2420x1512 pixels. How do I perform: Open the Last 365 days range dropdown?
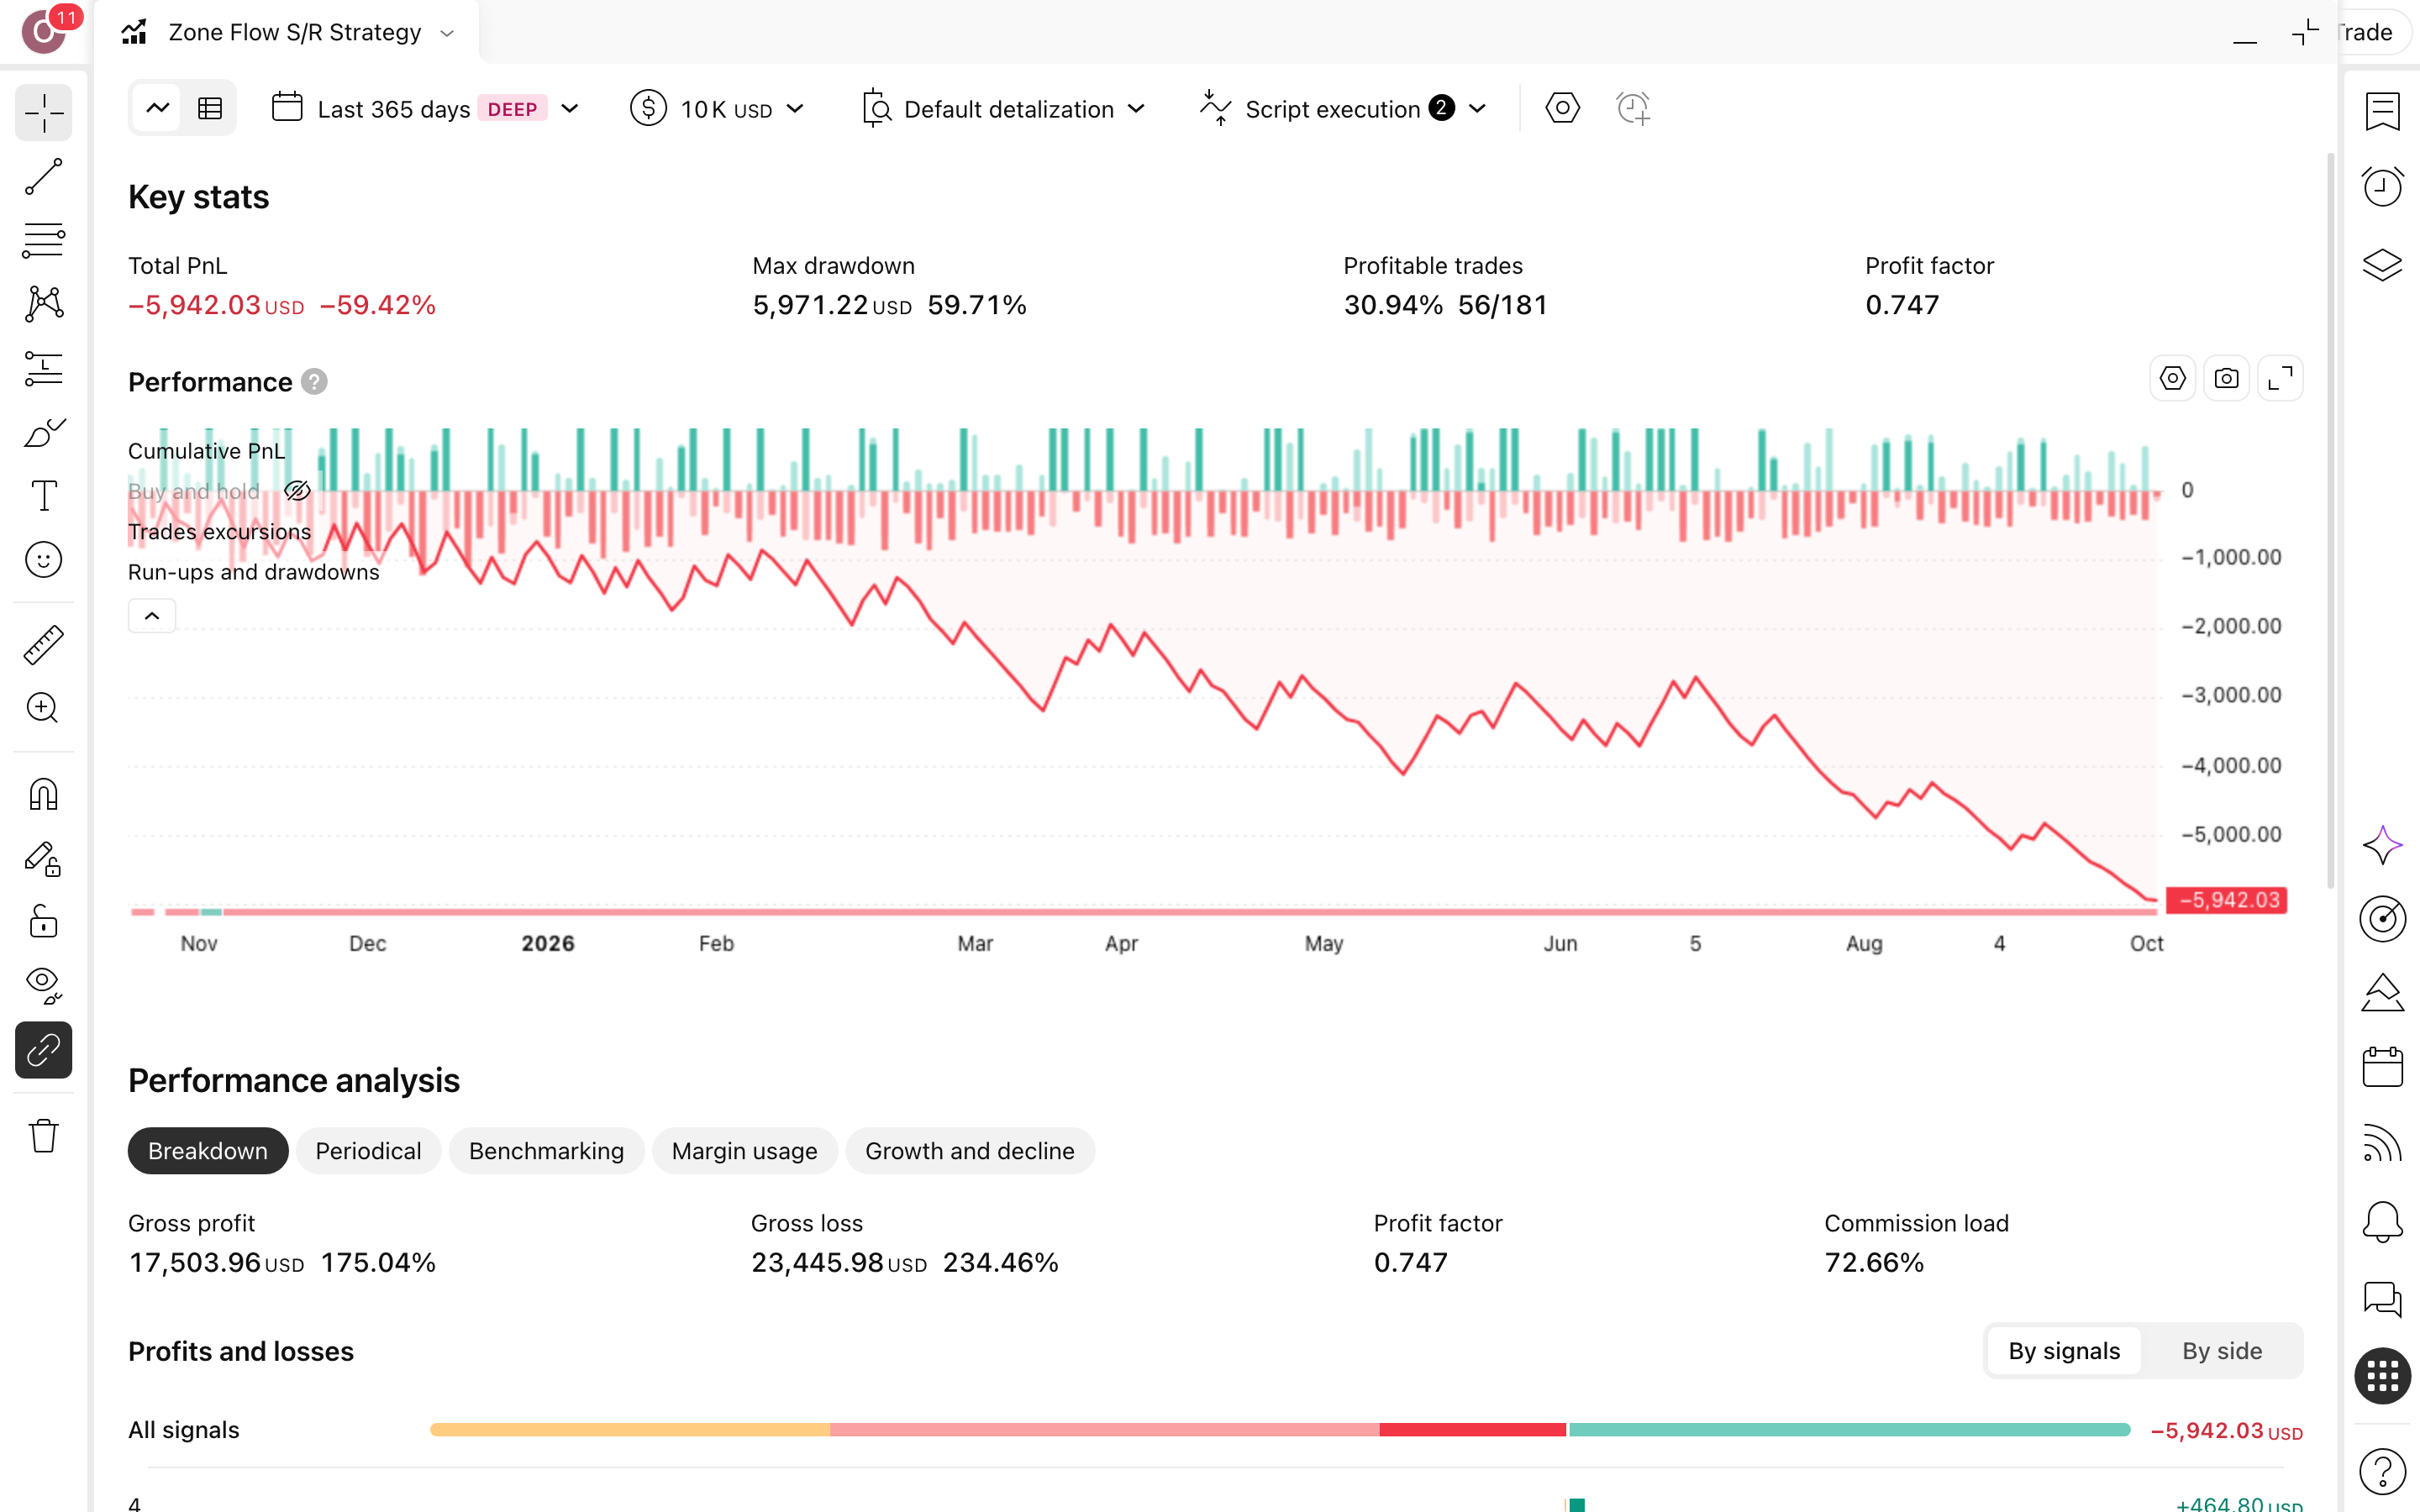tap(426, 109)
